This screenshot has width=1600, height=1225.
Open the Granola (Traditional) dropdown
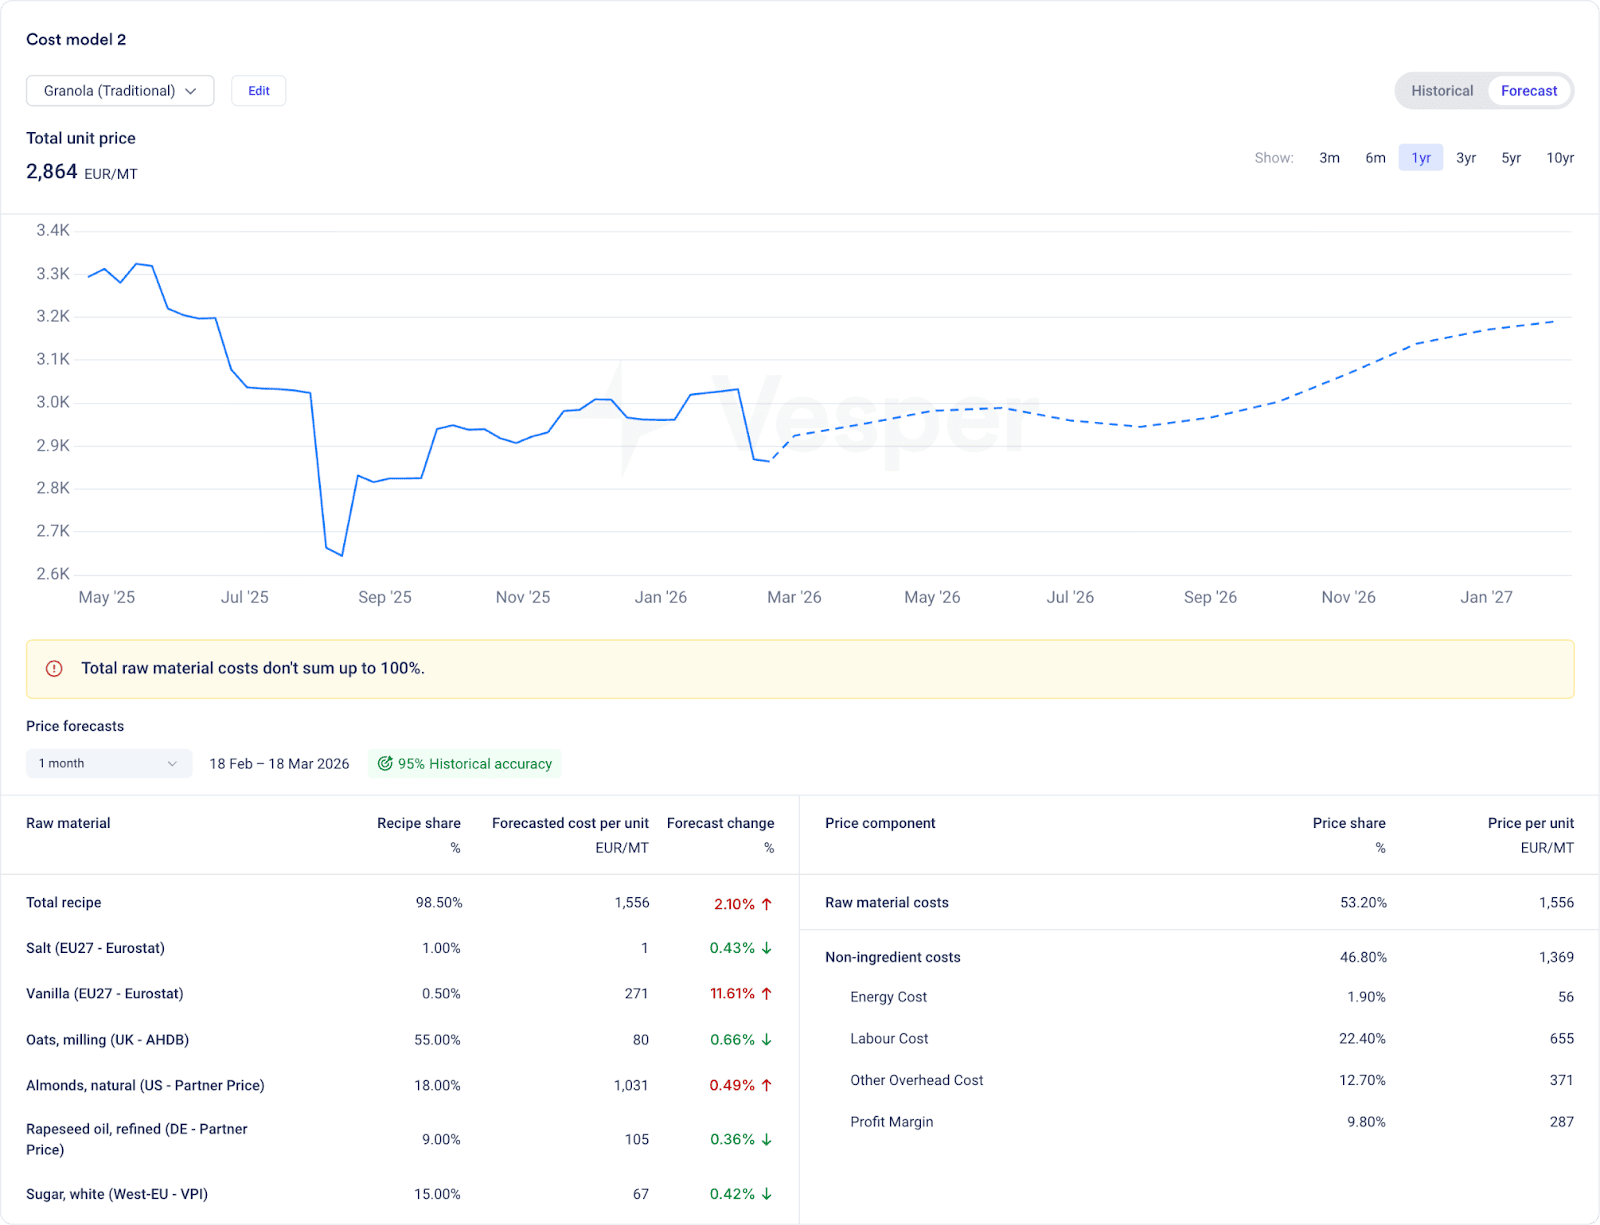point(119,91)
